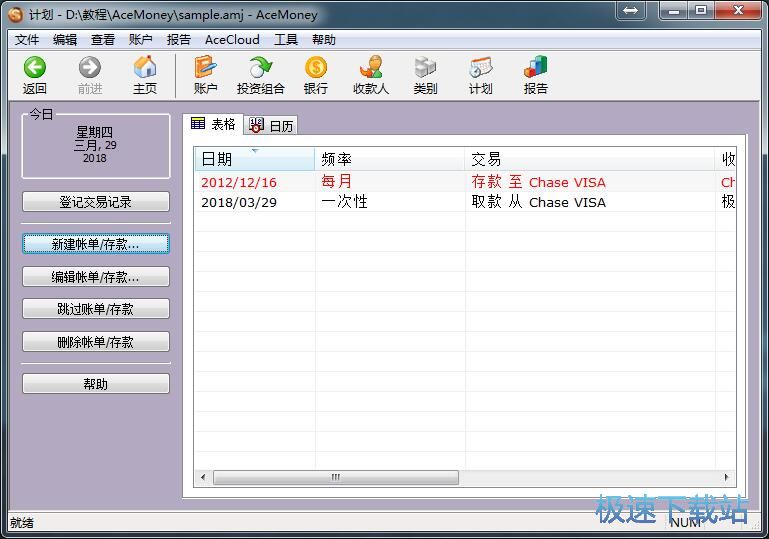Close the AceMoney window

pyautogui.click(x=738, y=10)
